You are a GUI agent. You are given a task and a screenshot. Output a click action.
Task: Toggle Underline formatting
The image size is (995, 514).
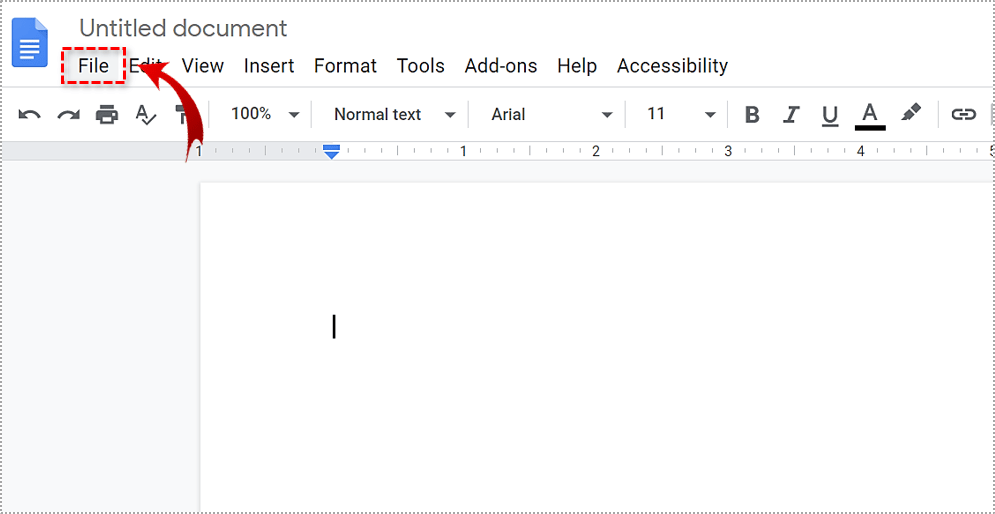click(x=830, y=115)
